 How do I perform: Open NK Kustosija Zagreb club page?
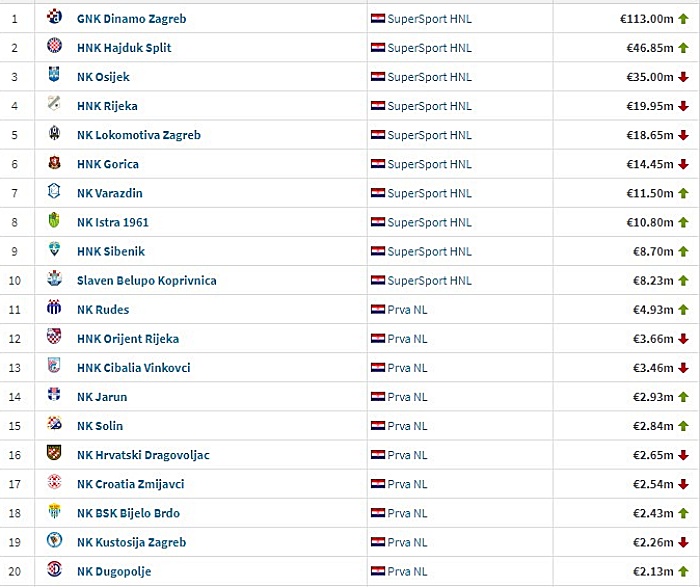131,542
